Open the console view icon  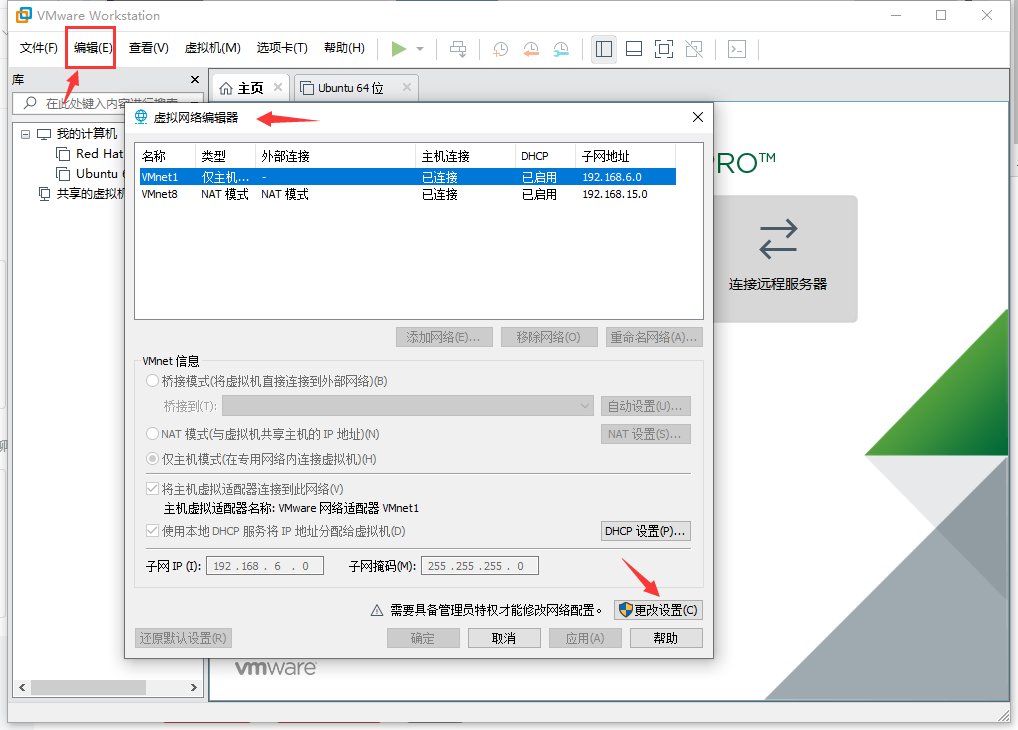[x=737, y=49]
